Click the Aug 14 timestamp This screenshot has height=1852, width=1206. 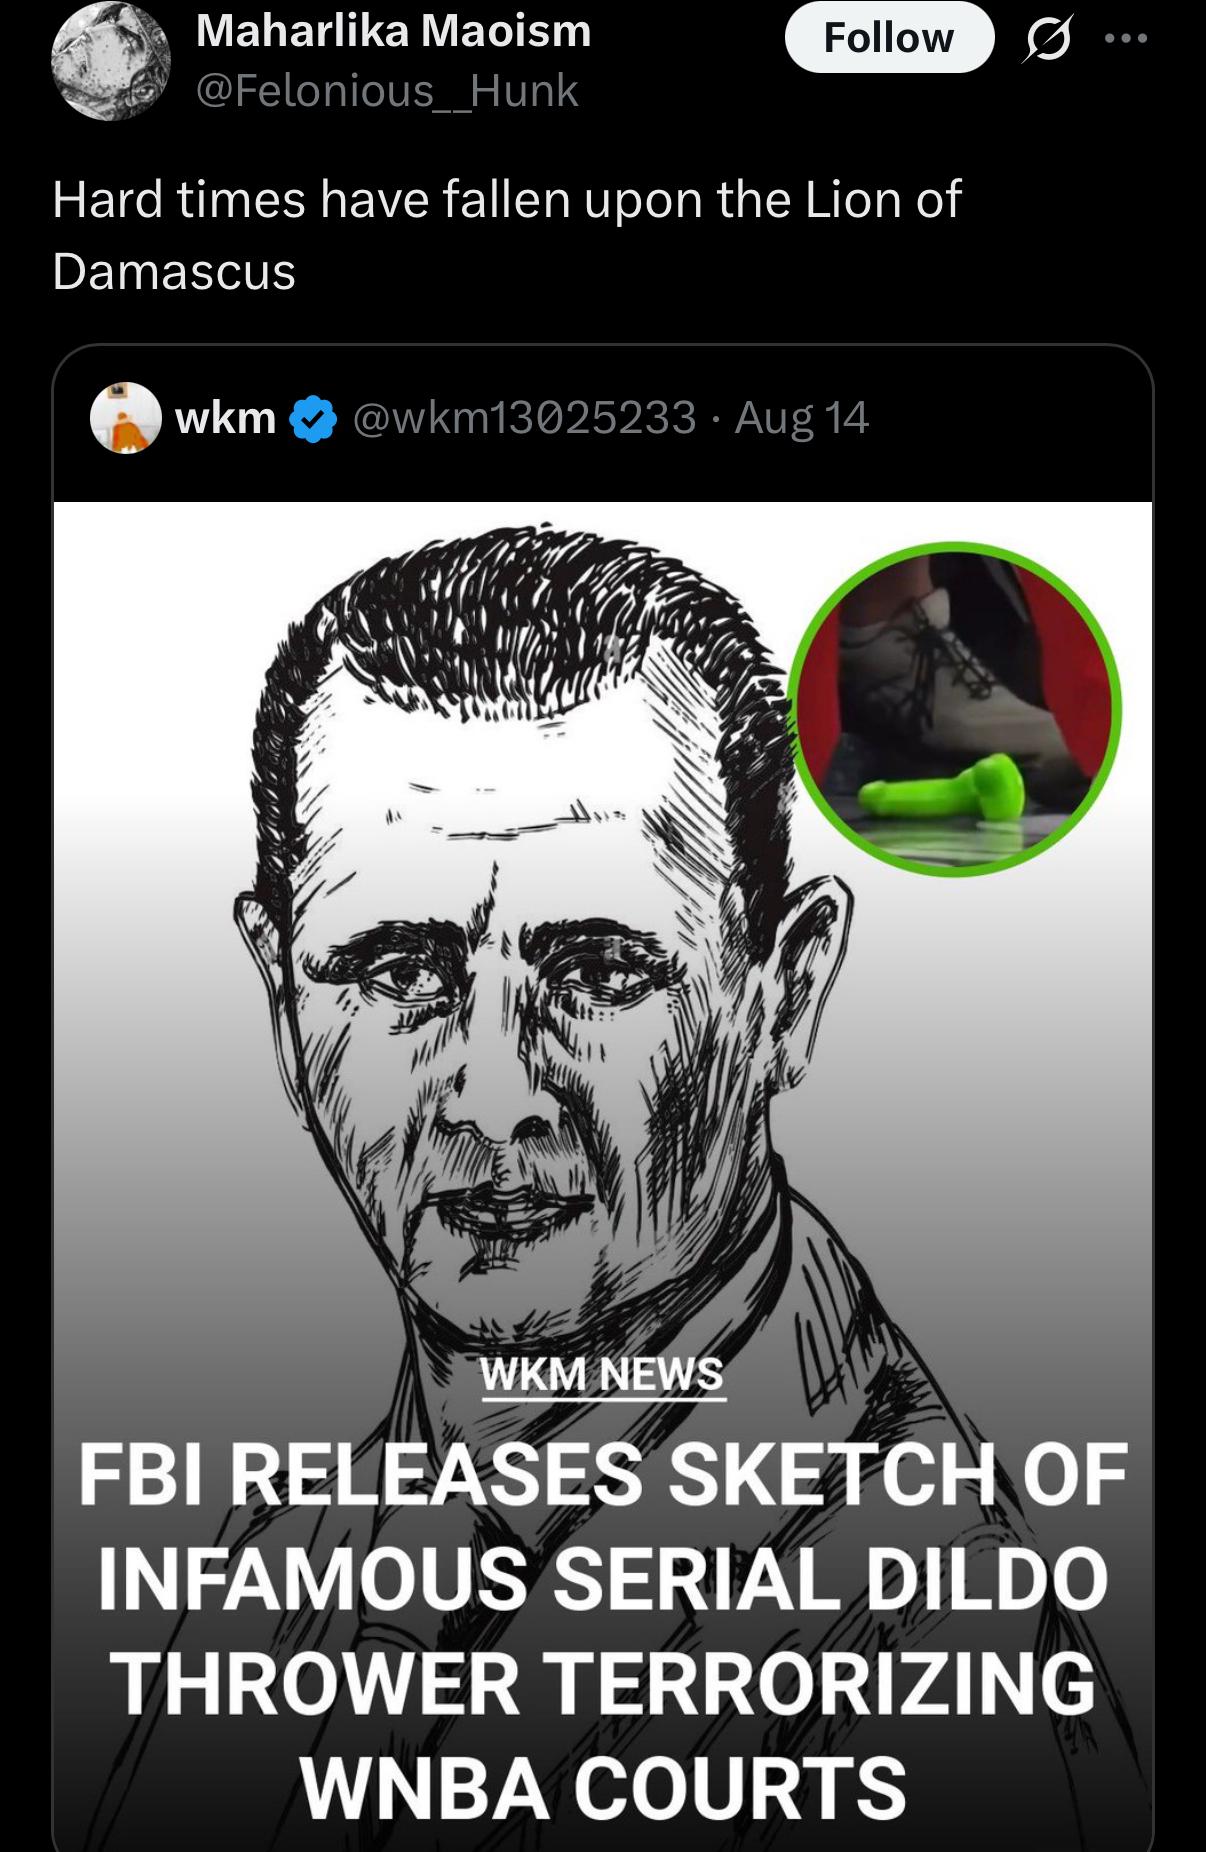(802, 417)
